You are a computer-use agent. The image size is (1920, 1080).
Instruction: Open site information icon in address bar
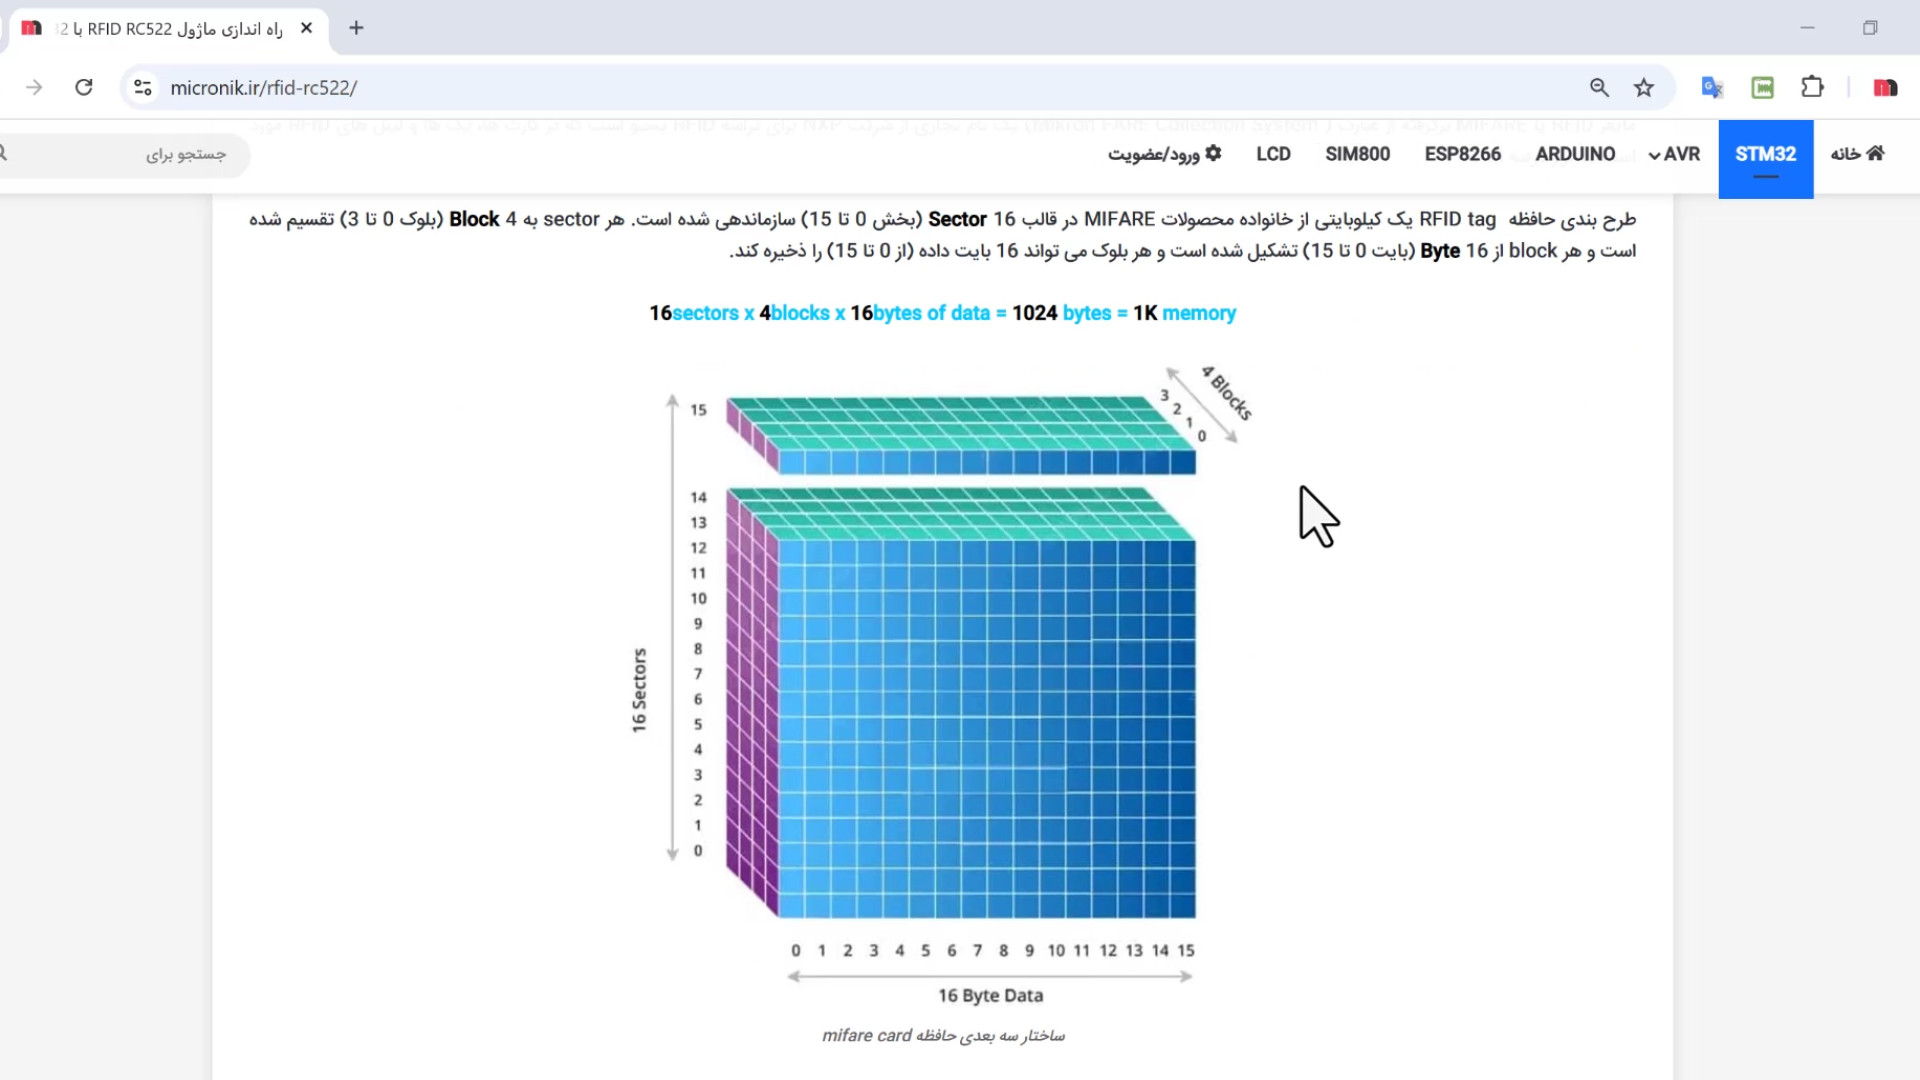click(143, 88)
